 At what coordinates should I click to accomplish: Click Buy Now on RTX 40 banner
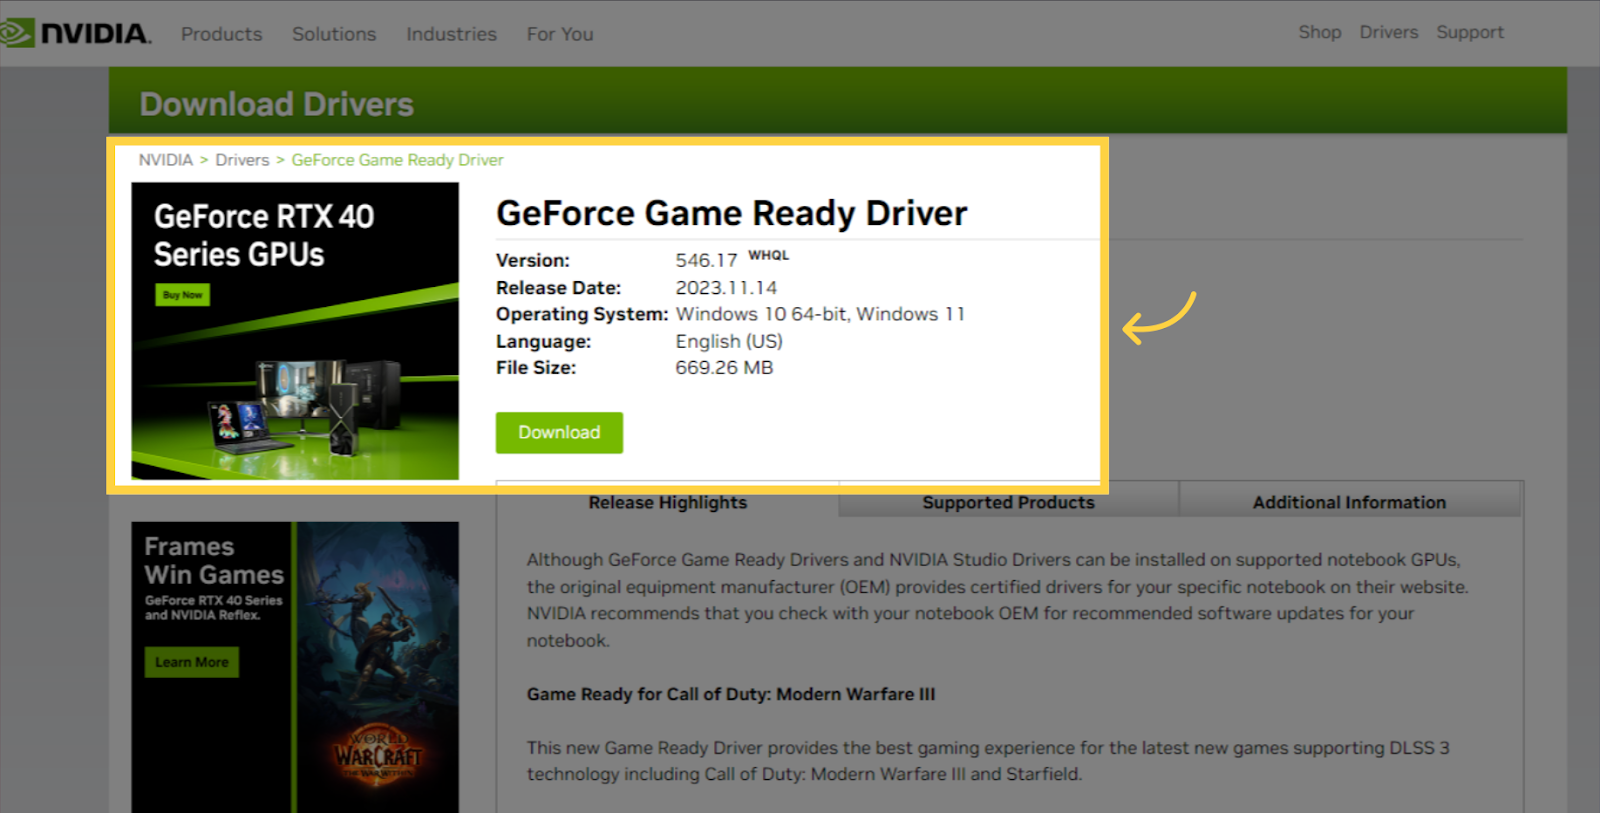point(182,295)
